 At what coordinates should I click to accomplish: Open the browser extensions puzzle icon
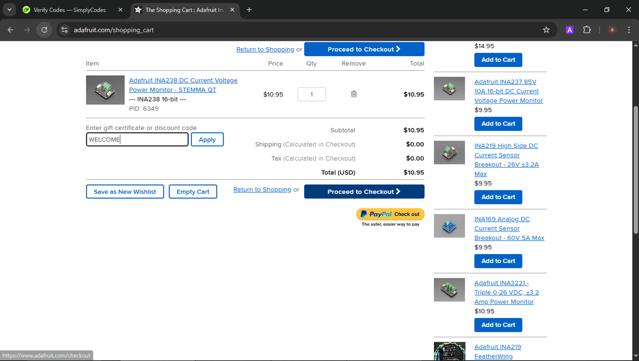(586, 30)
